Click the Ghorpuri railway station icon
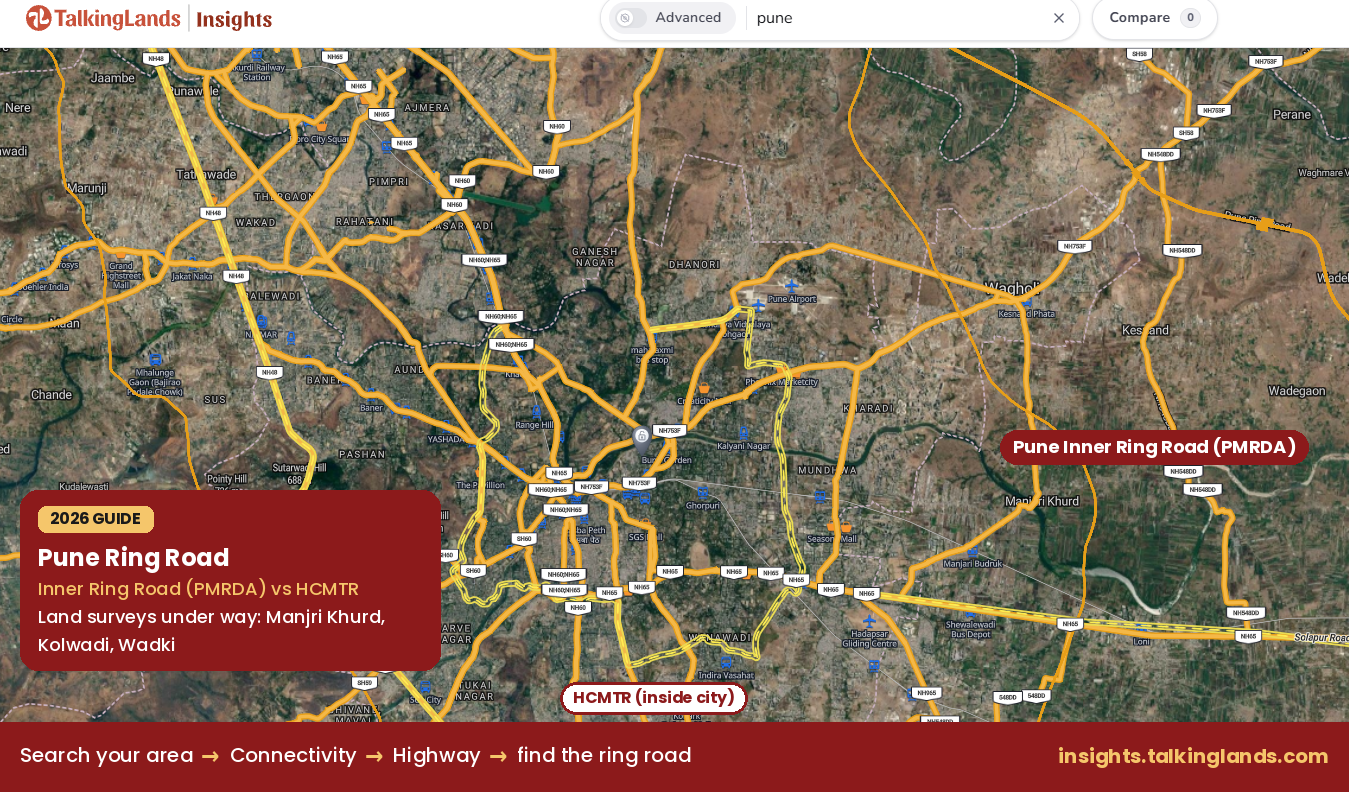Image resolution: width=1349 pixels, height=792 pixels. 702,492
